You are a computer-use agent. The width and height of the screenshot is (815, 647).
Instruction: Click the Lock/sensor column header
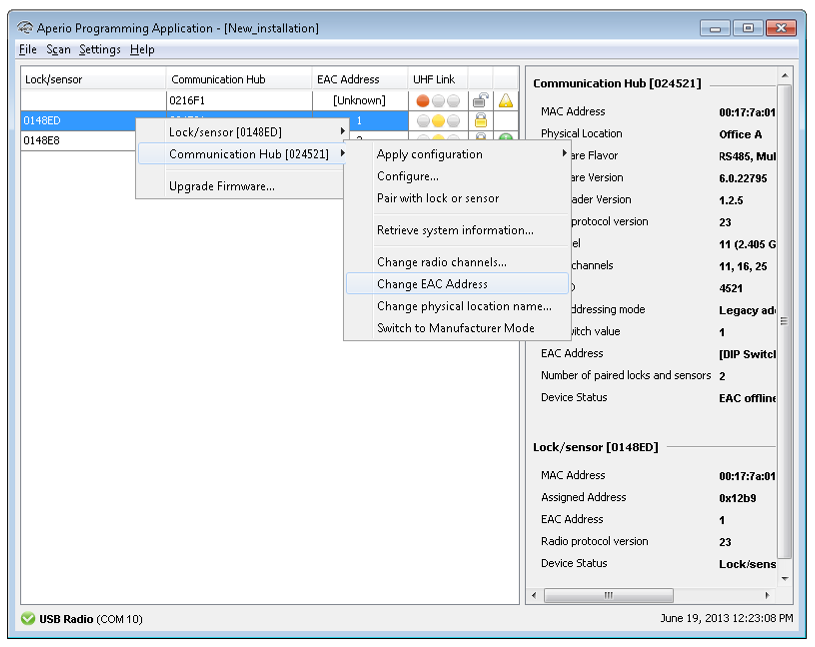coord(94,79)
